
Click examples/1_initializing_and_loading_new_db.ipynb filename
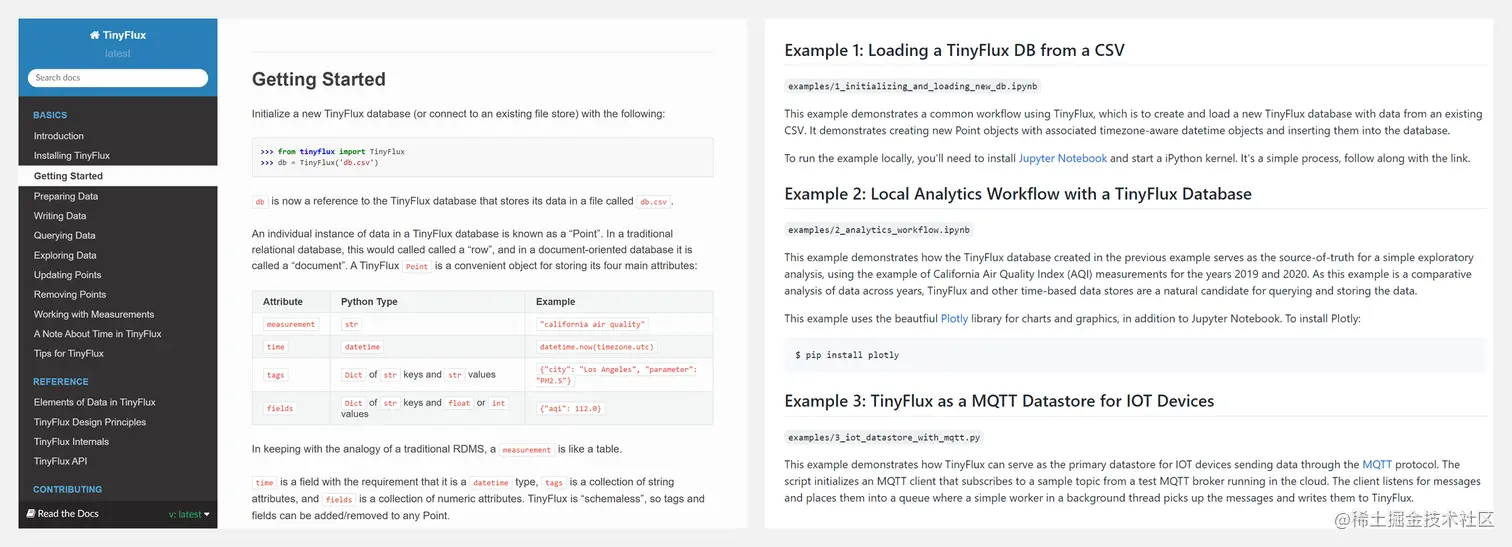(913, 86)
